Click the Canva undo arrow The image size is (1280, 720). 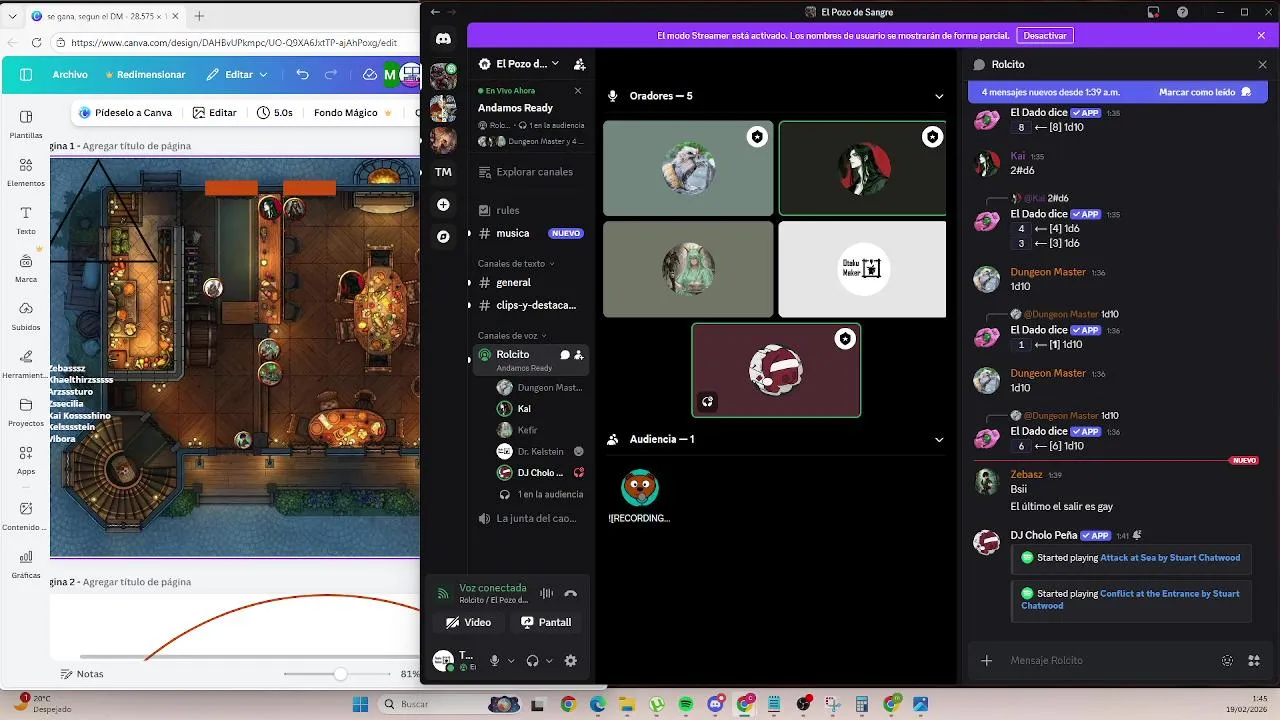pos(303,74)
